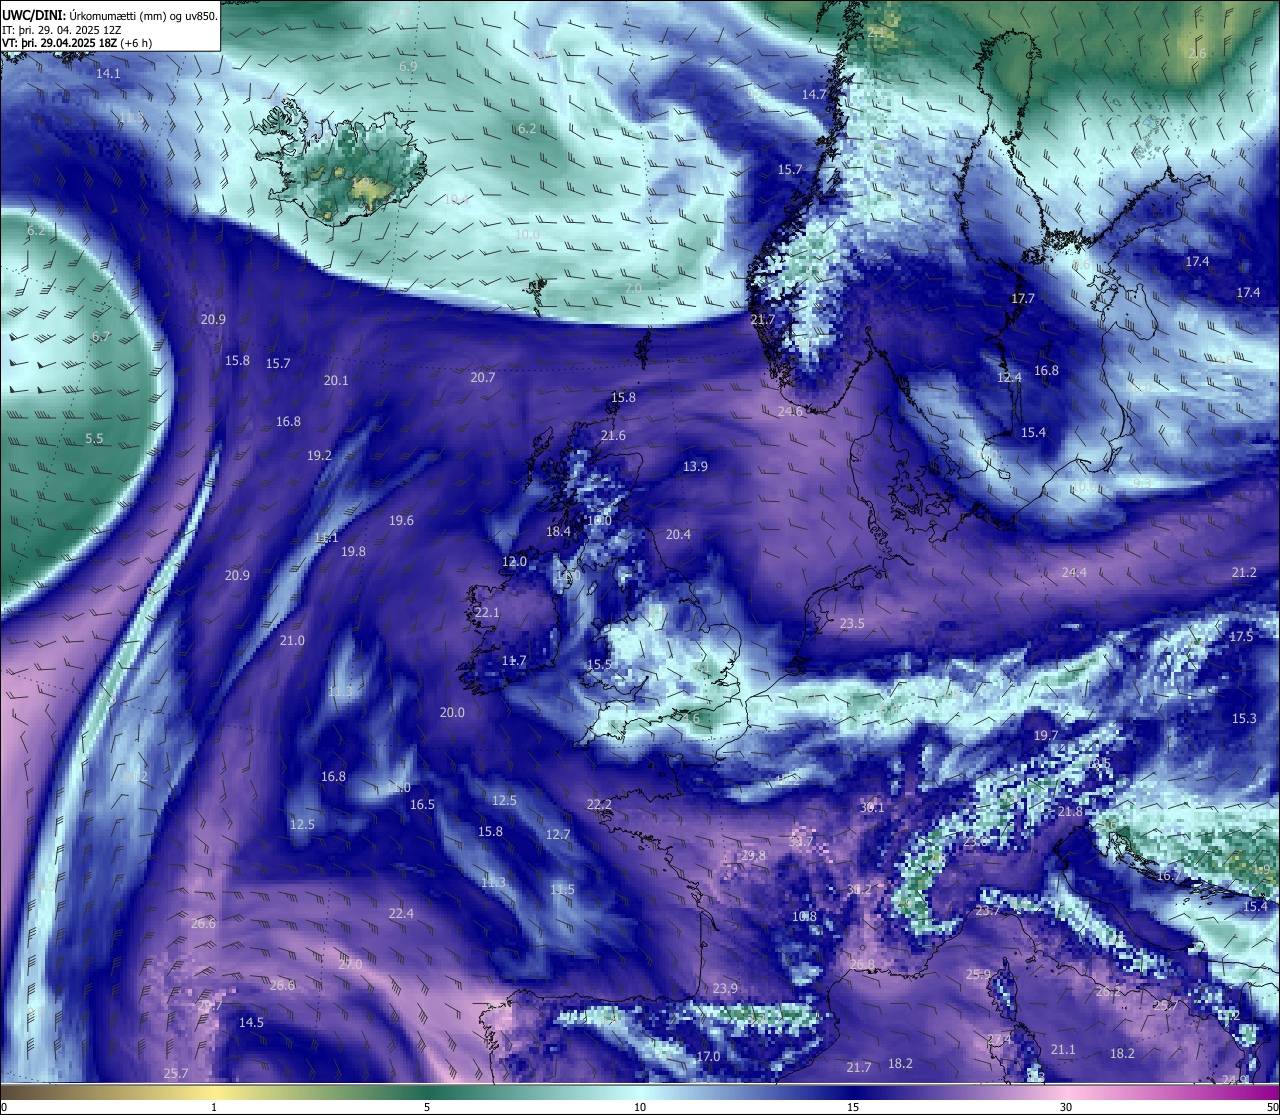This screenshot has height=1115, width=1280.
Task: Select the 21.1 value east of Sardinia
Action: 1063,1049
